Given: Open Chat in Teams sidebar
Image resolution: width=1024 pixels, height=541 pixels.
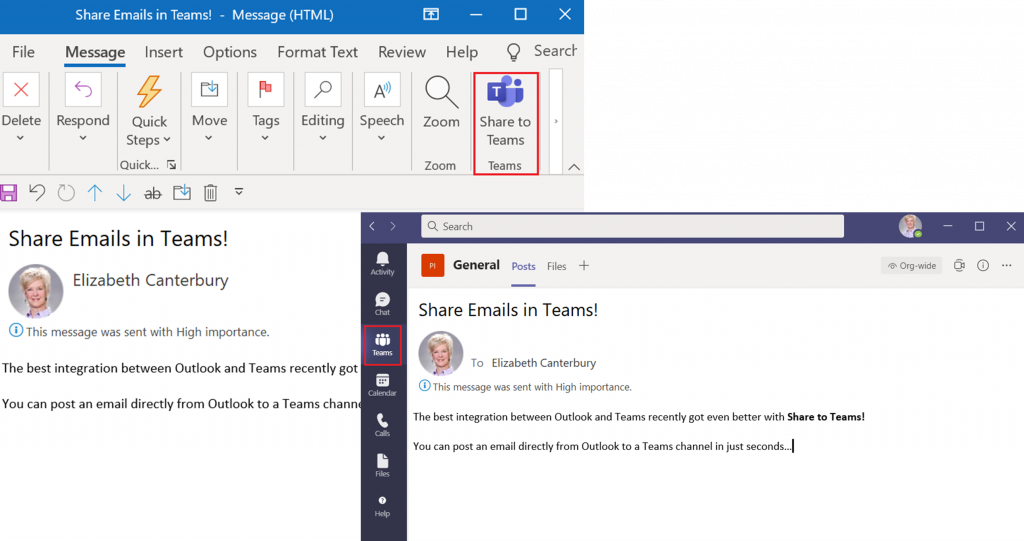Looking at the screenshot, I should click(x=383, y=304).
